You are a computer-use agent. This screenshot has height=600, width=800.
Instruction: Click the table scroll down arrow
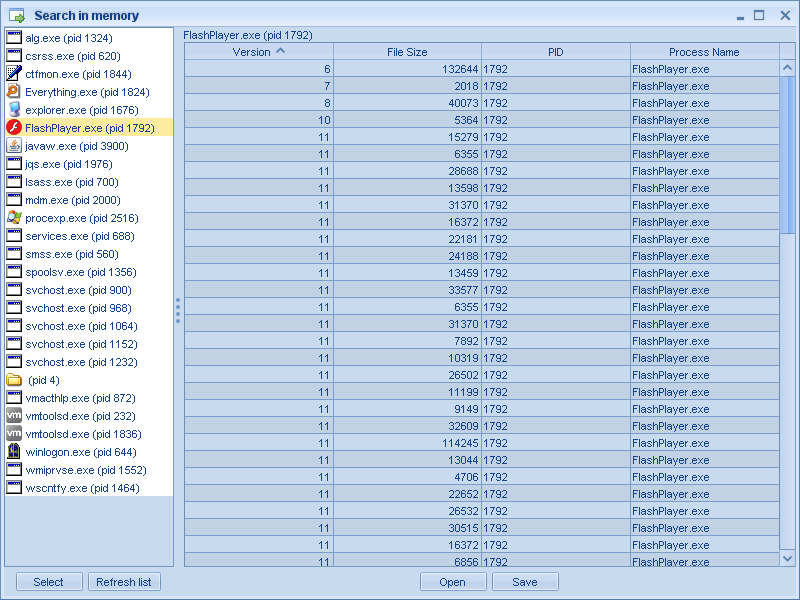click(787, 559)
